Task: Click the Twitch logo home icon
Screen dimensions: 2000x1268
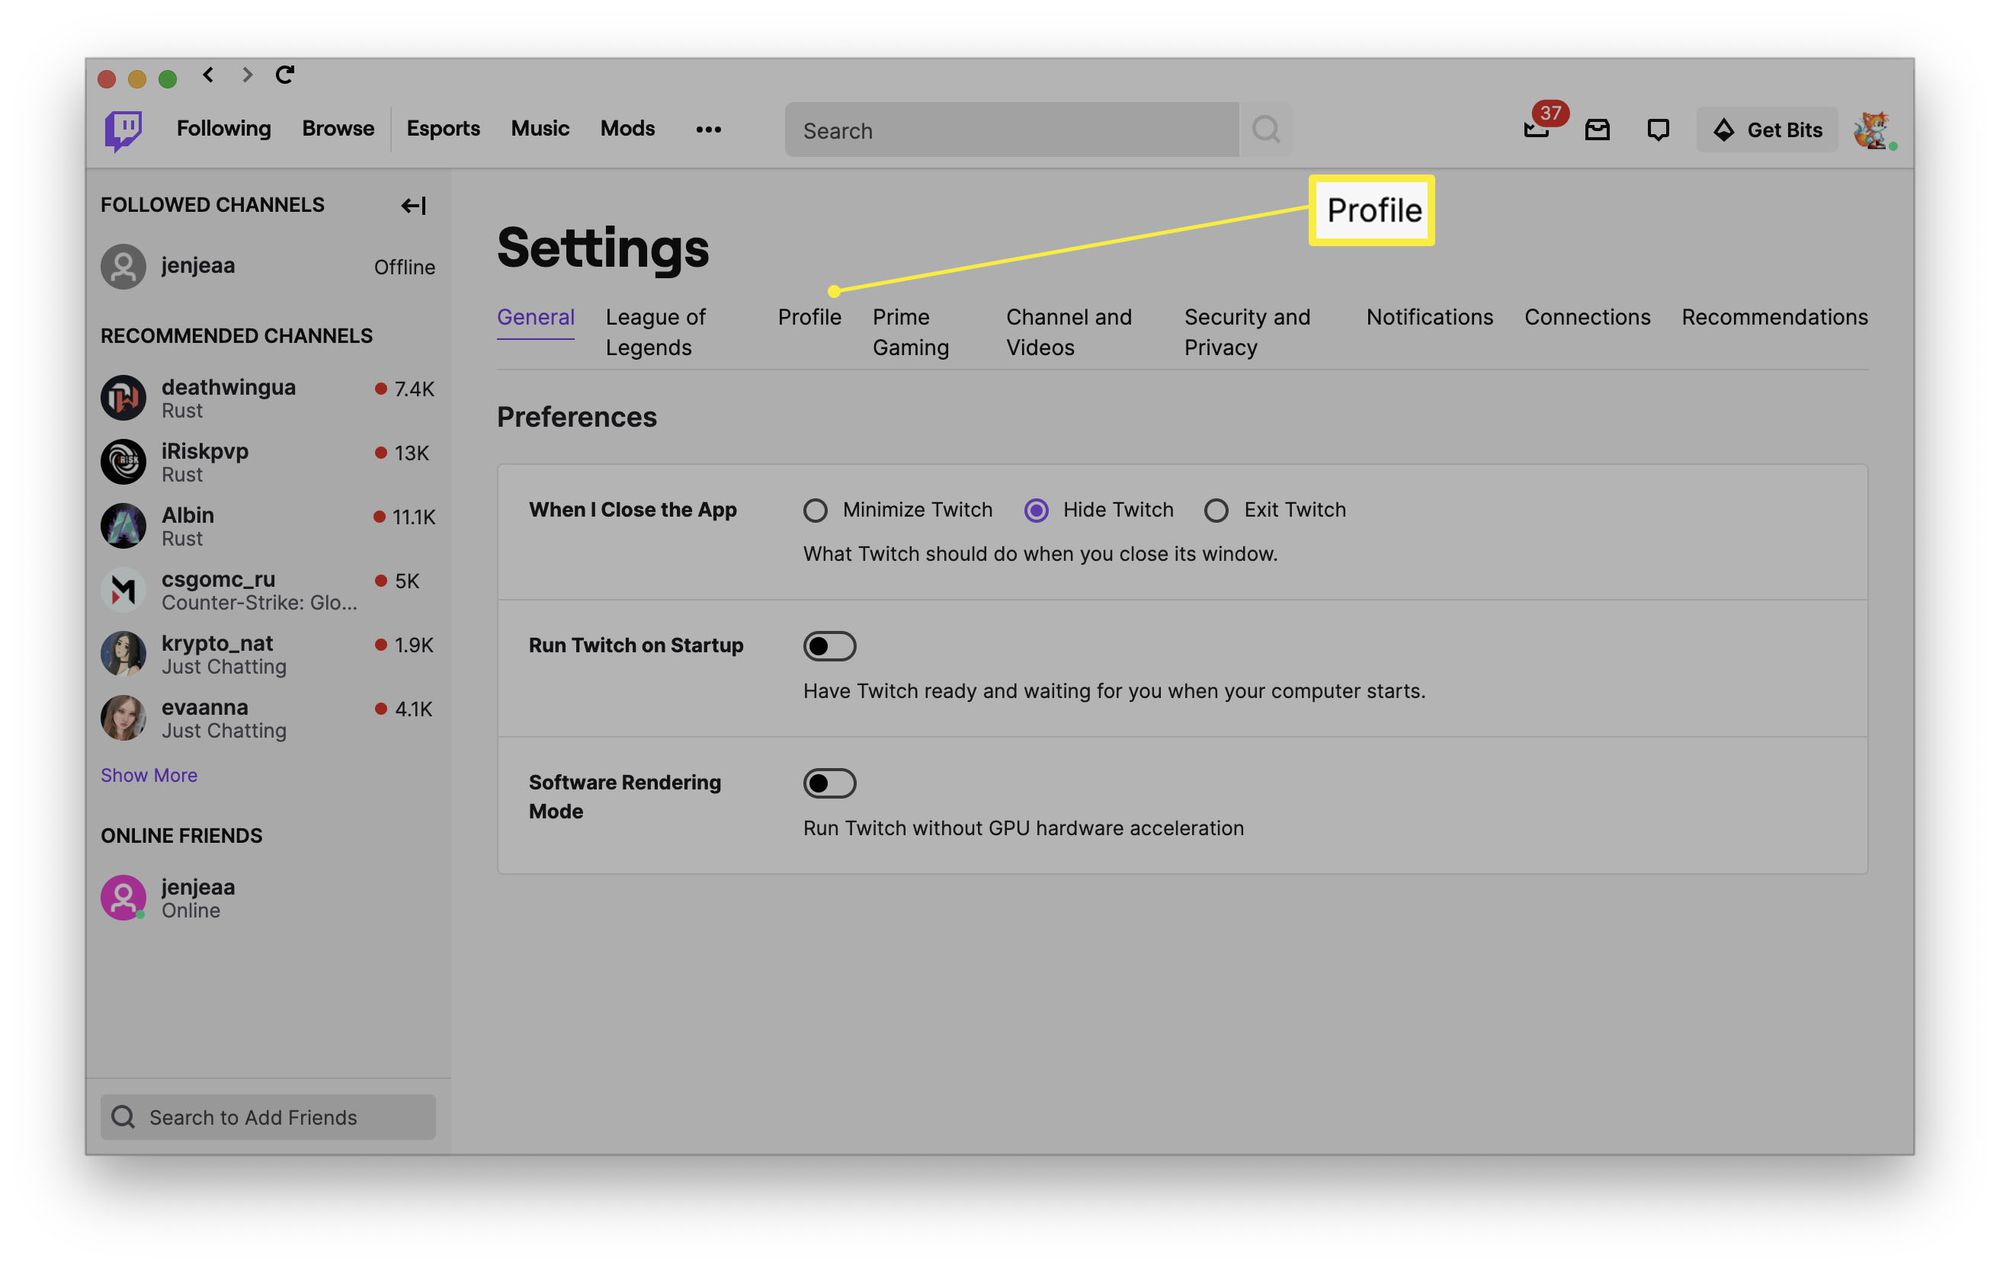Action: (x=123, y=130)
